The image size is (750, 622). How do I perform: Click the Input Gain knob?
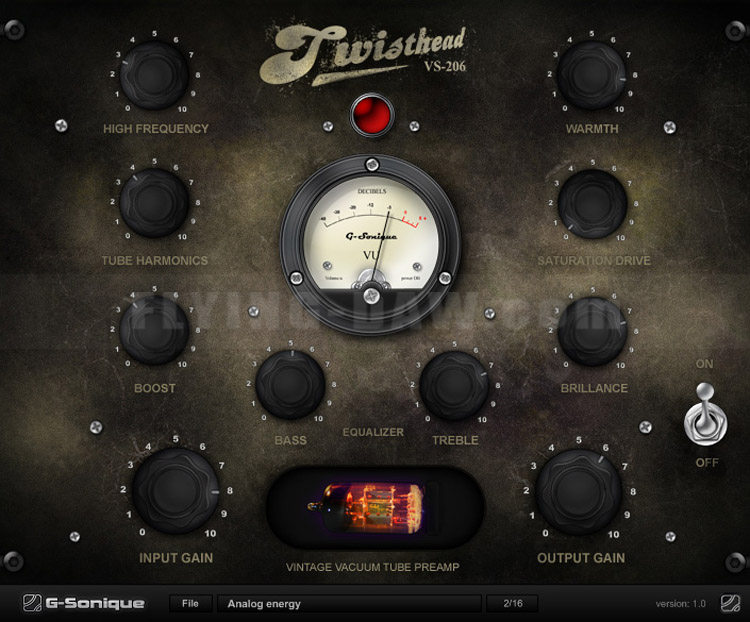(x=176, y=491)
